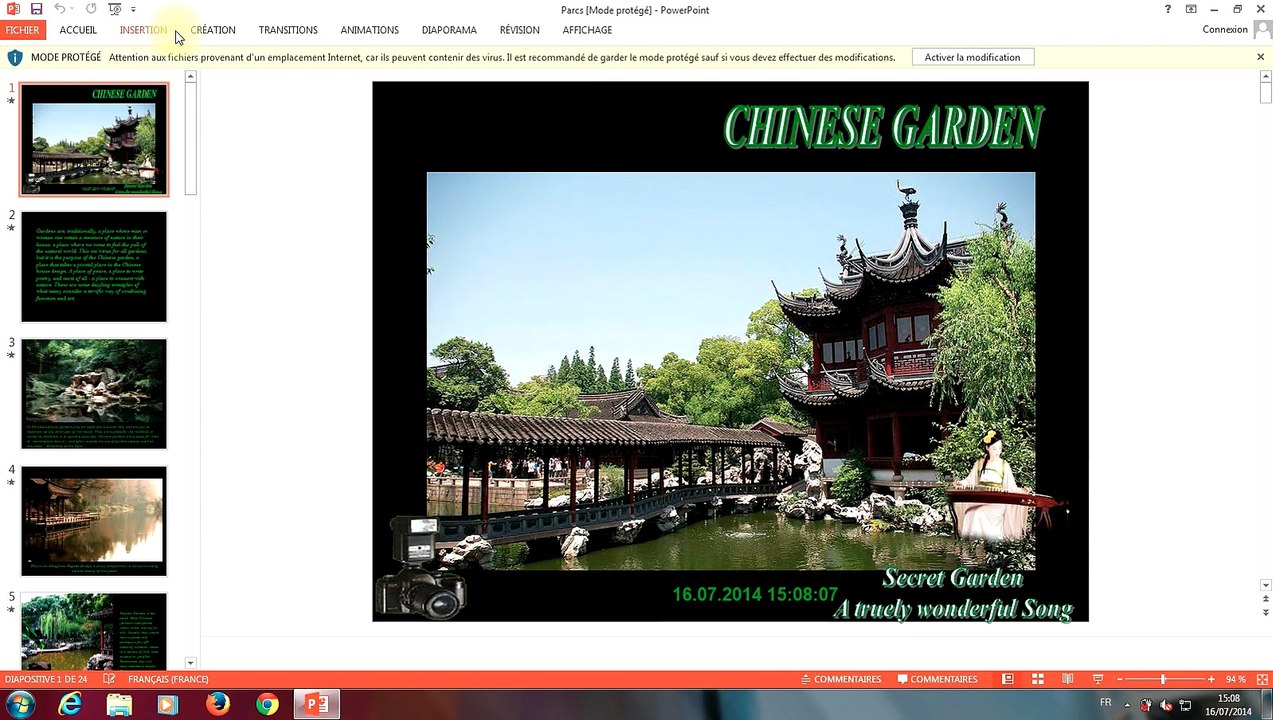
Task: Click the Activer la modification button
Action: pyautogui.click(x=972, y=58)
